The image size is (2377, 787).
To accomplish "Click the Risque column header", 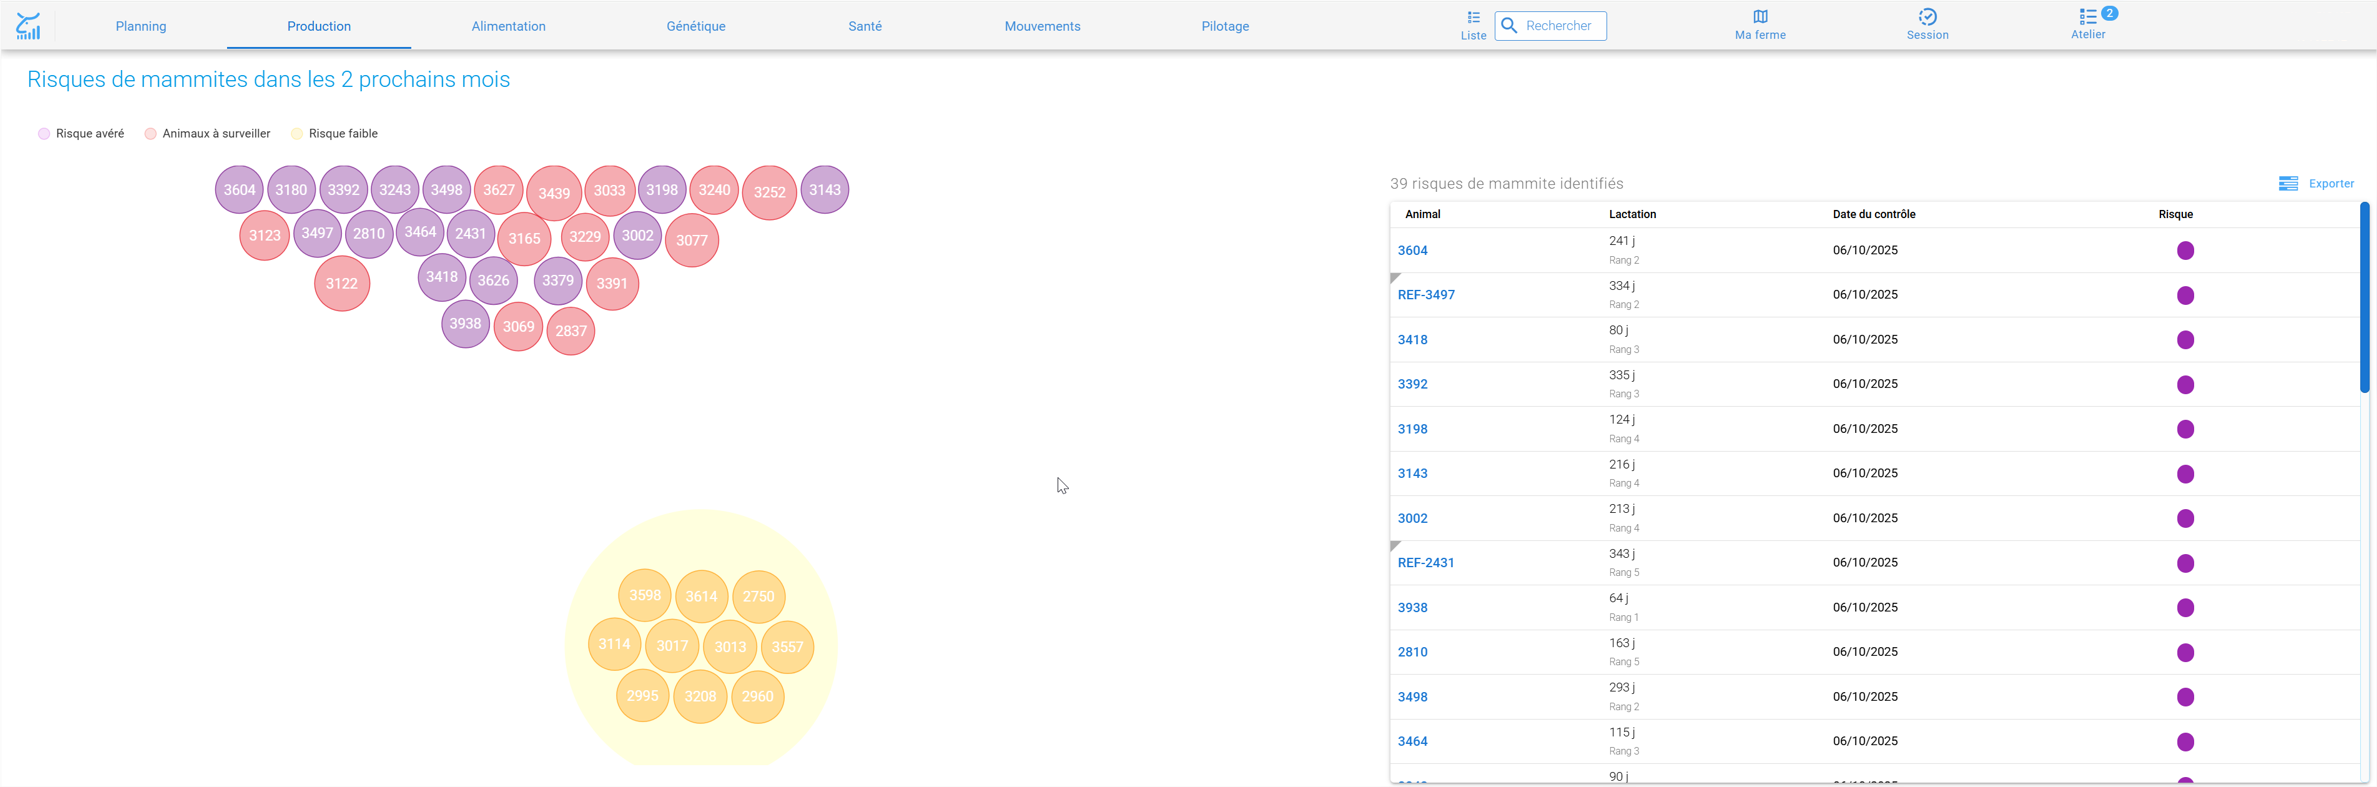I will point(2175,215).
